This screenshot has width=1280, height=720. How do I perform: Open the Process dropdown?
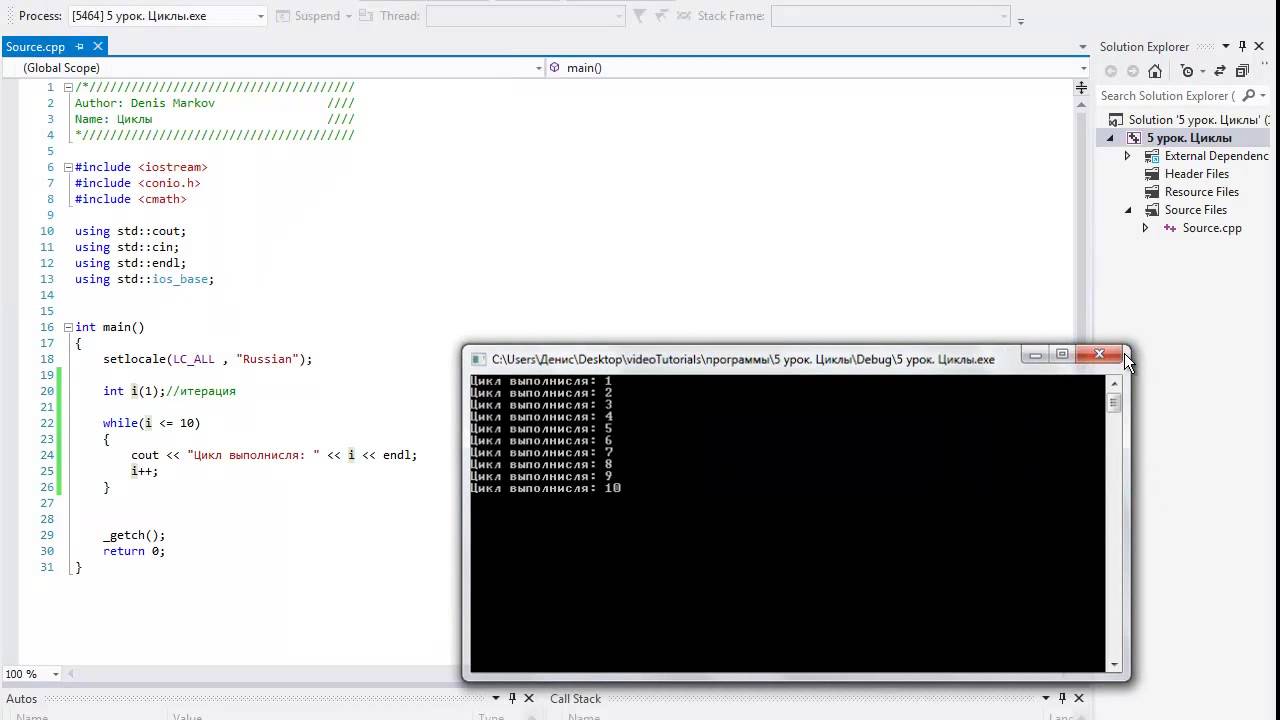click(260, 16)
